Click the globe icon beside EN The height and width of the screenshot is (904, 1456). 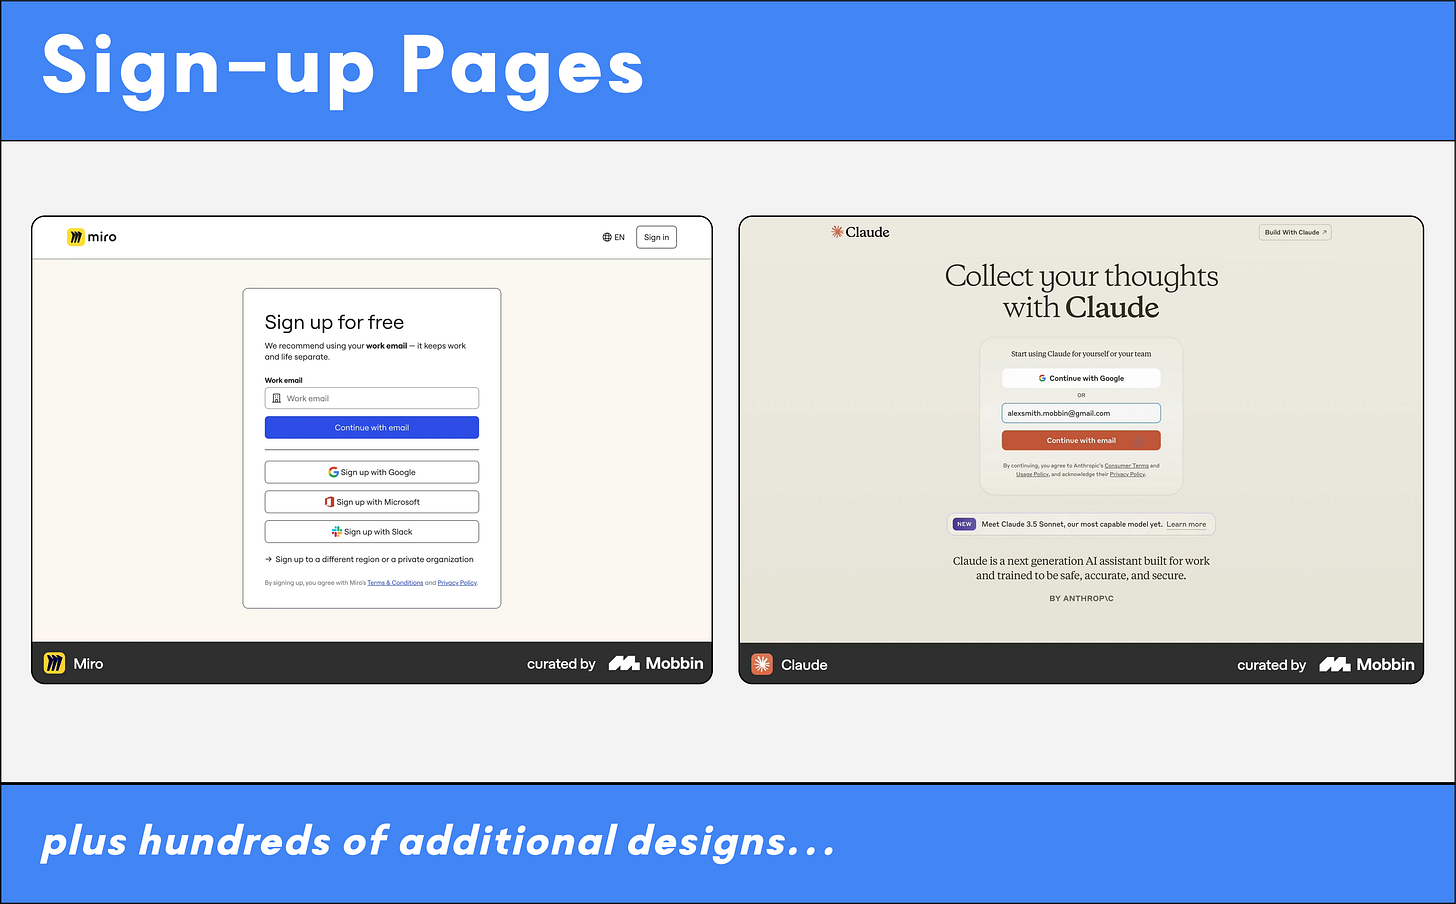[x=607, y=237]
